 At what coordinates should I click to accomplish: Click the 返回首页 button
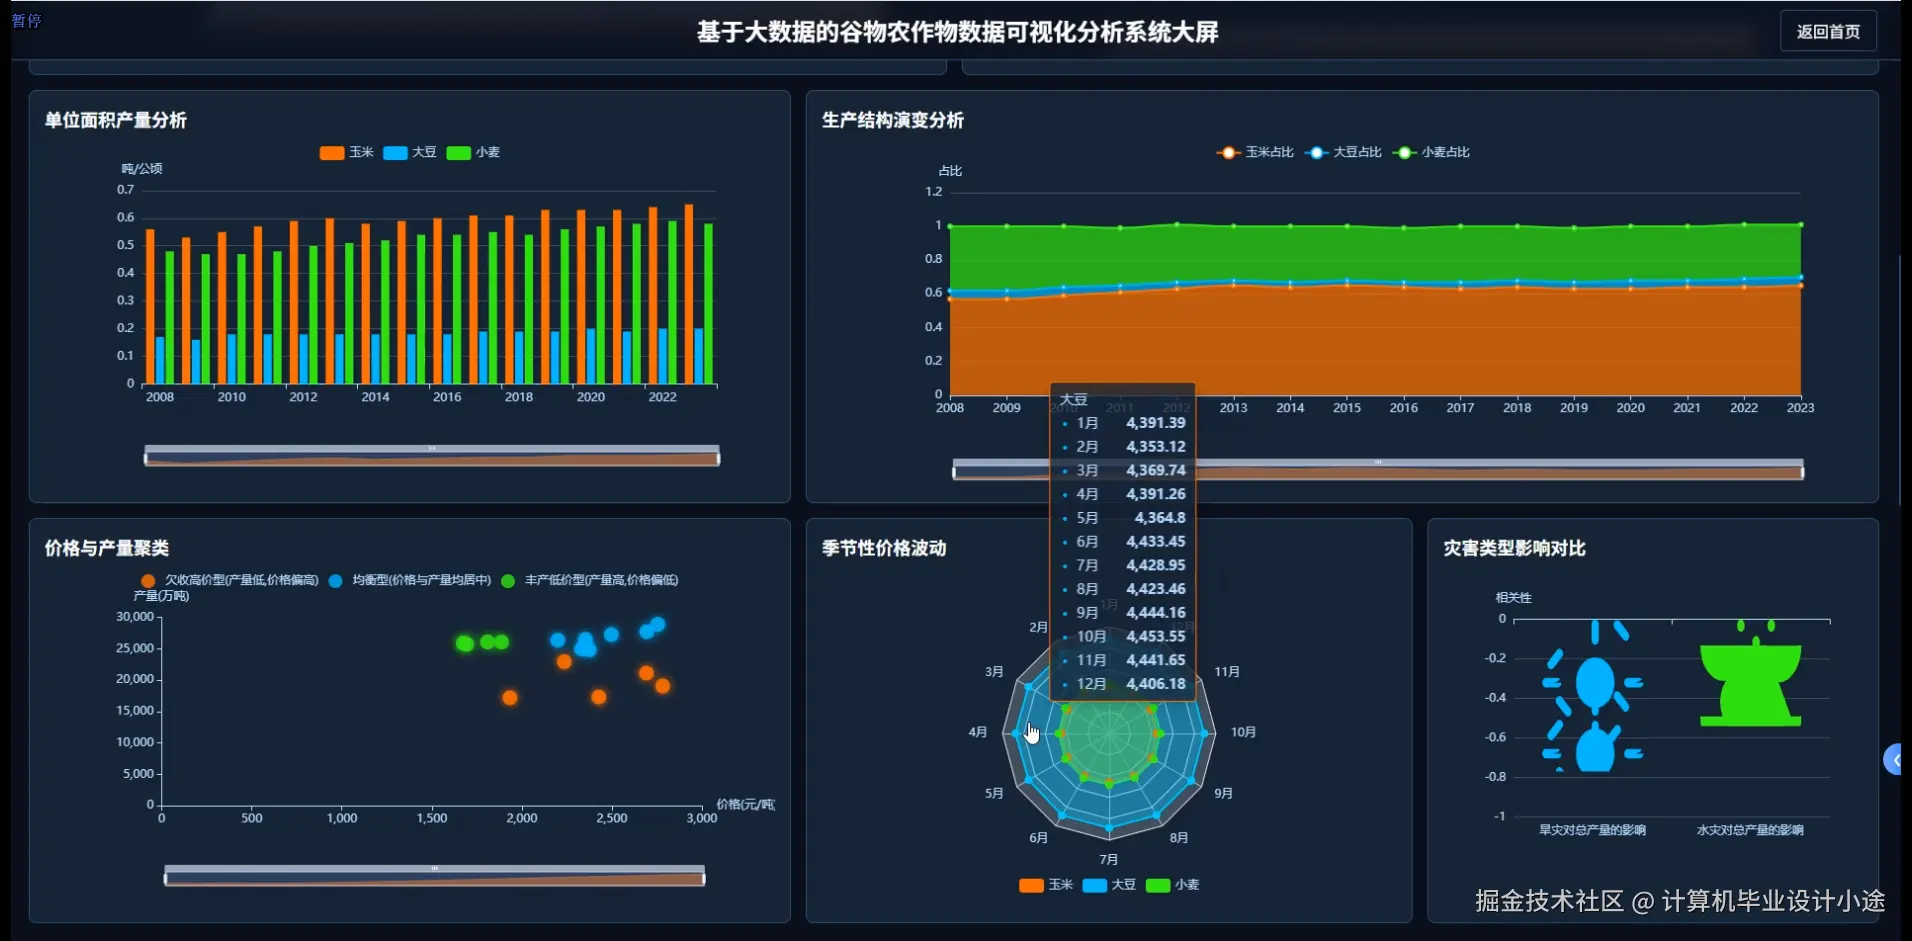point(1830,31)
